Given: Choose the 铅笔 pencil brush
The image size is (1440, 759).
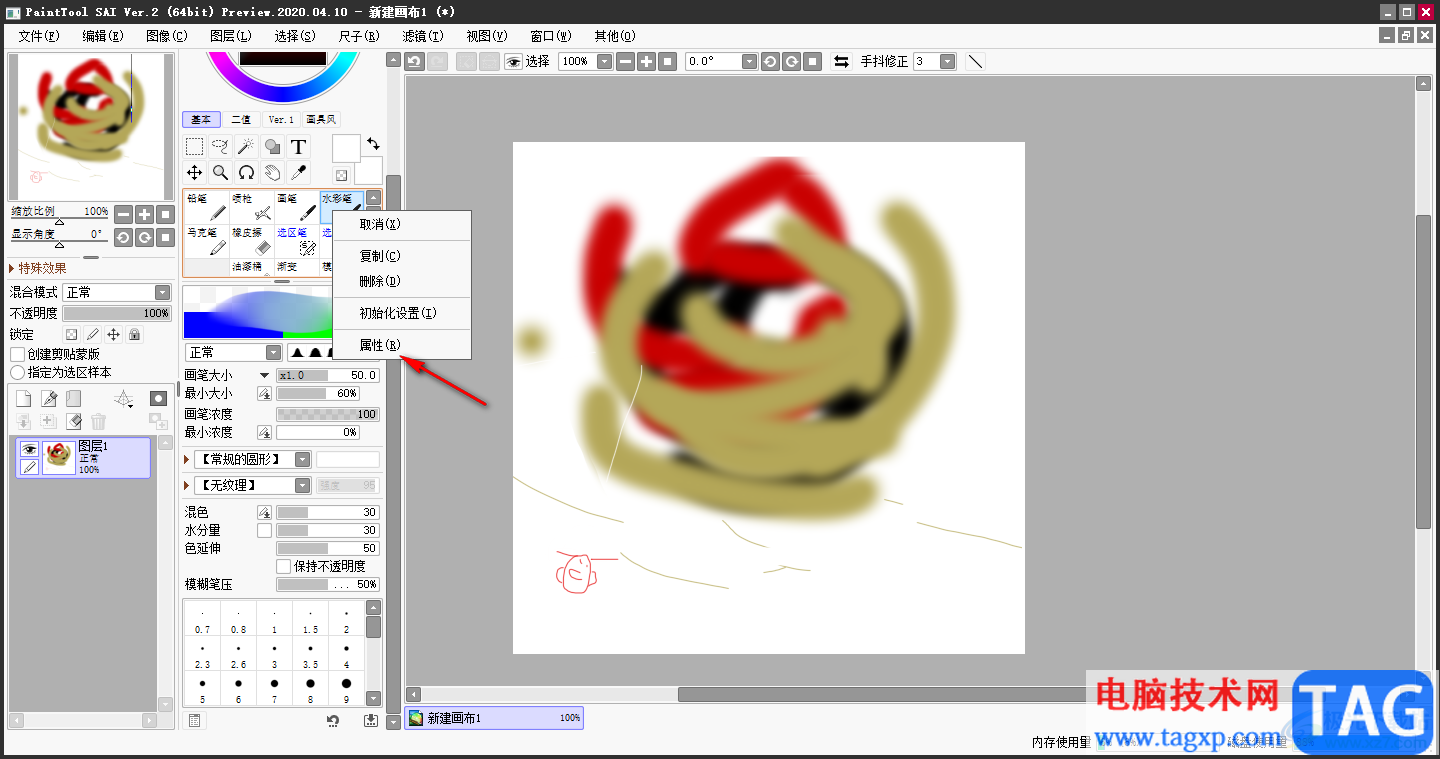Looking at the screenshot, I should (x=206, y=207).
